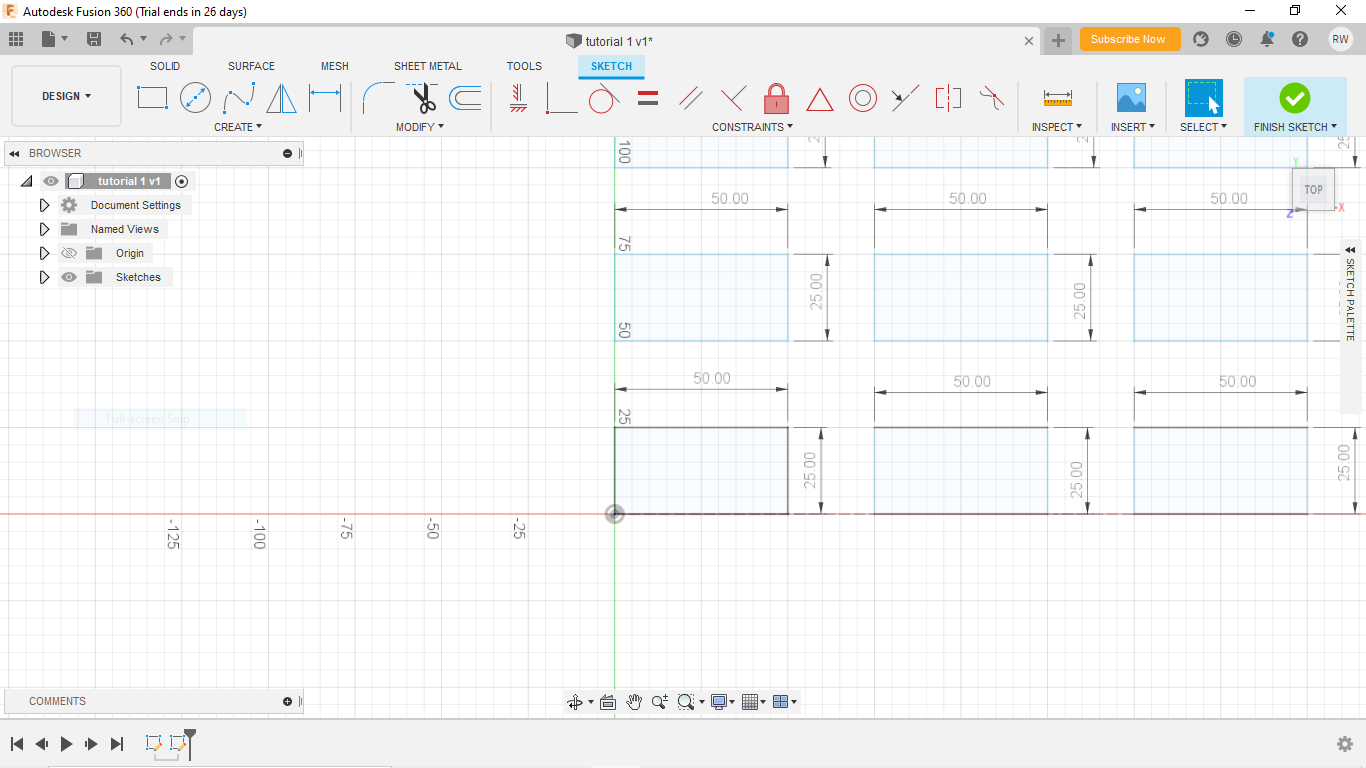This screenshot has width=1366, height=768.
Task: Toggle visibility of the Origin folder
Action: click(x=69, y=253)
